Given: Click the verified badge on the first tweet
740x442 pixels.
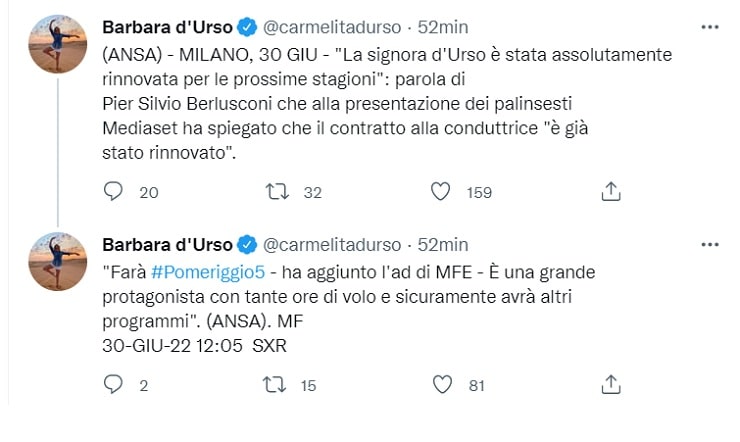Looking at the screenshot, I should click(x=246, y=27).
